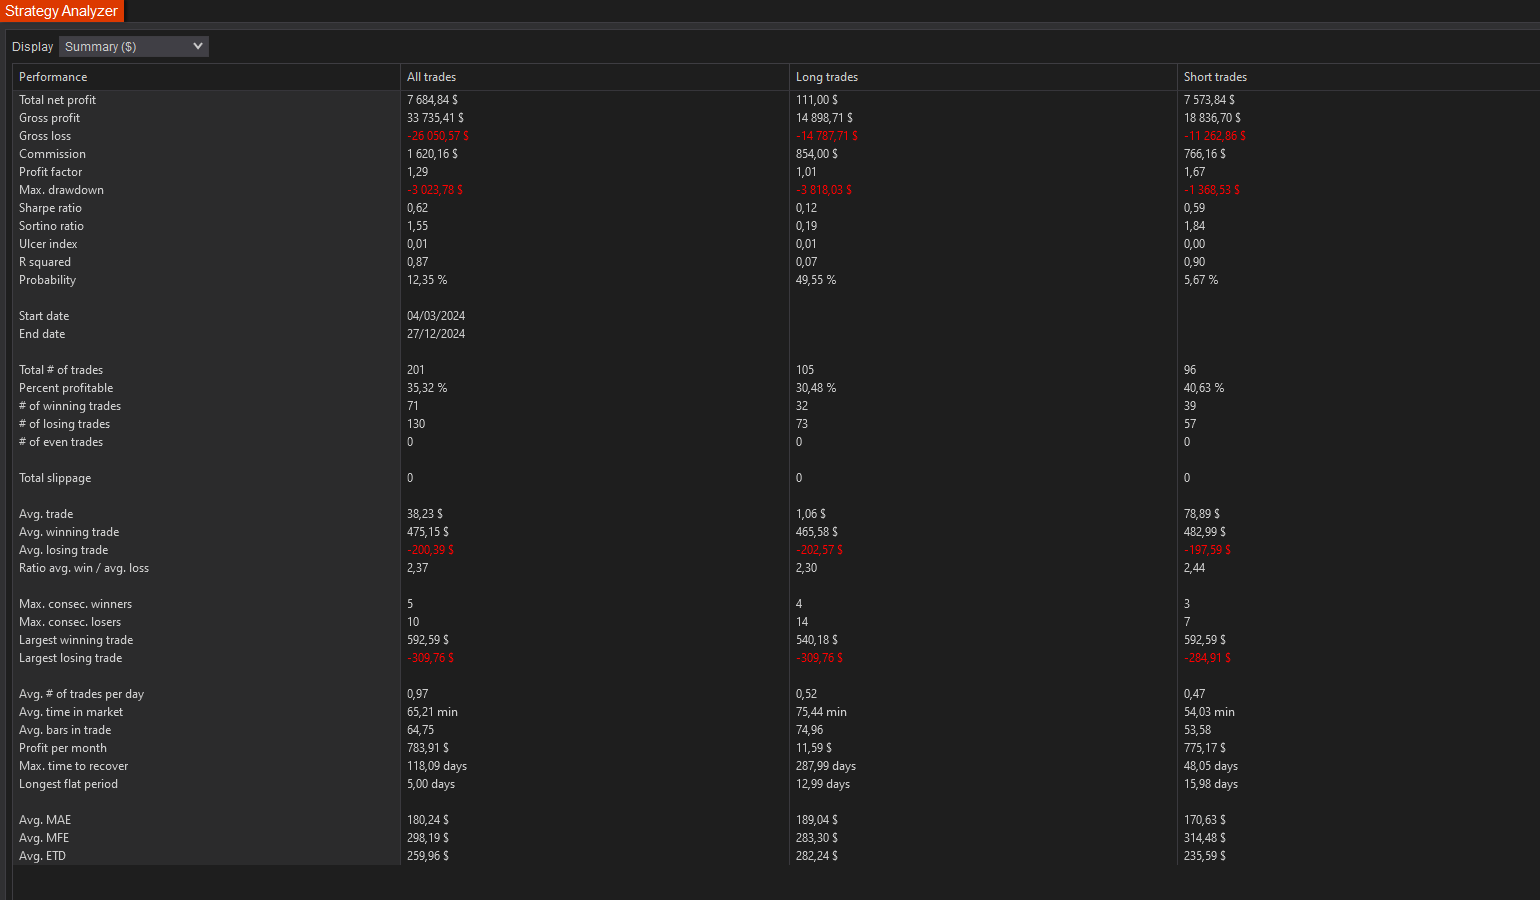Click avg. losing trade value -200,39 $

tap(430, 550)
